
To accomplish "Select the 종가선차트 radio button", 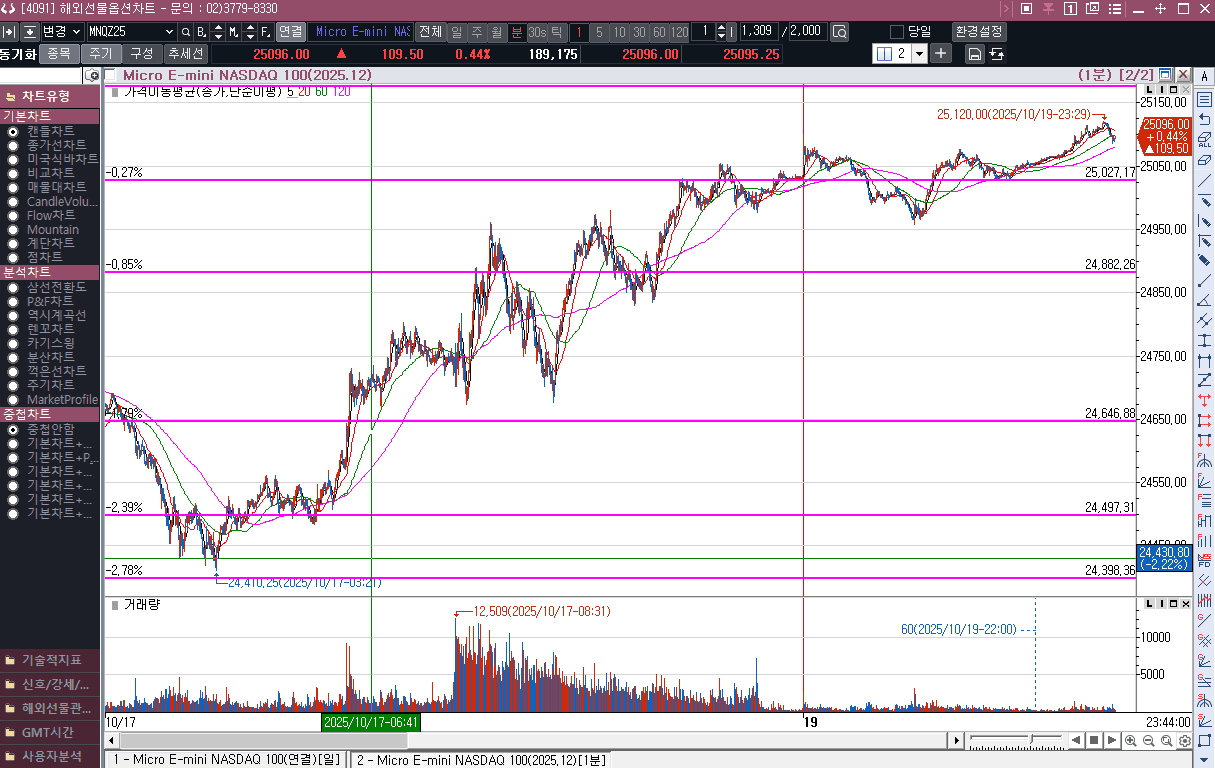I will click(13, 145).
